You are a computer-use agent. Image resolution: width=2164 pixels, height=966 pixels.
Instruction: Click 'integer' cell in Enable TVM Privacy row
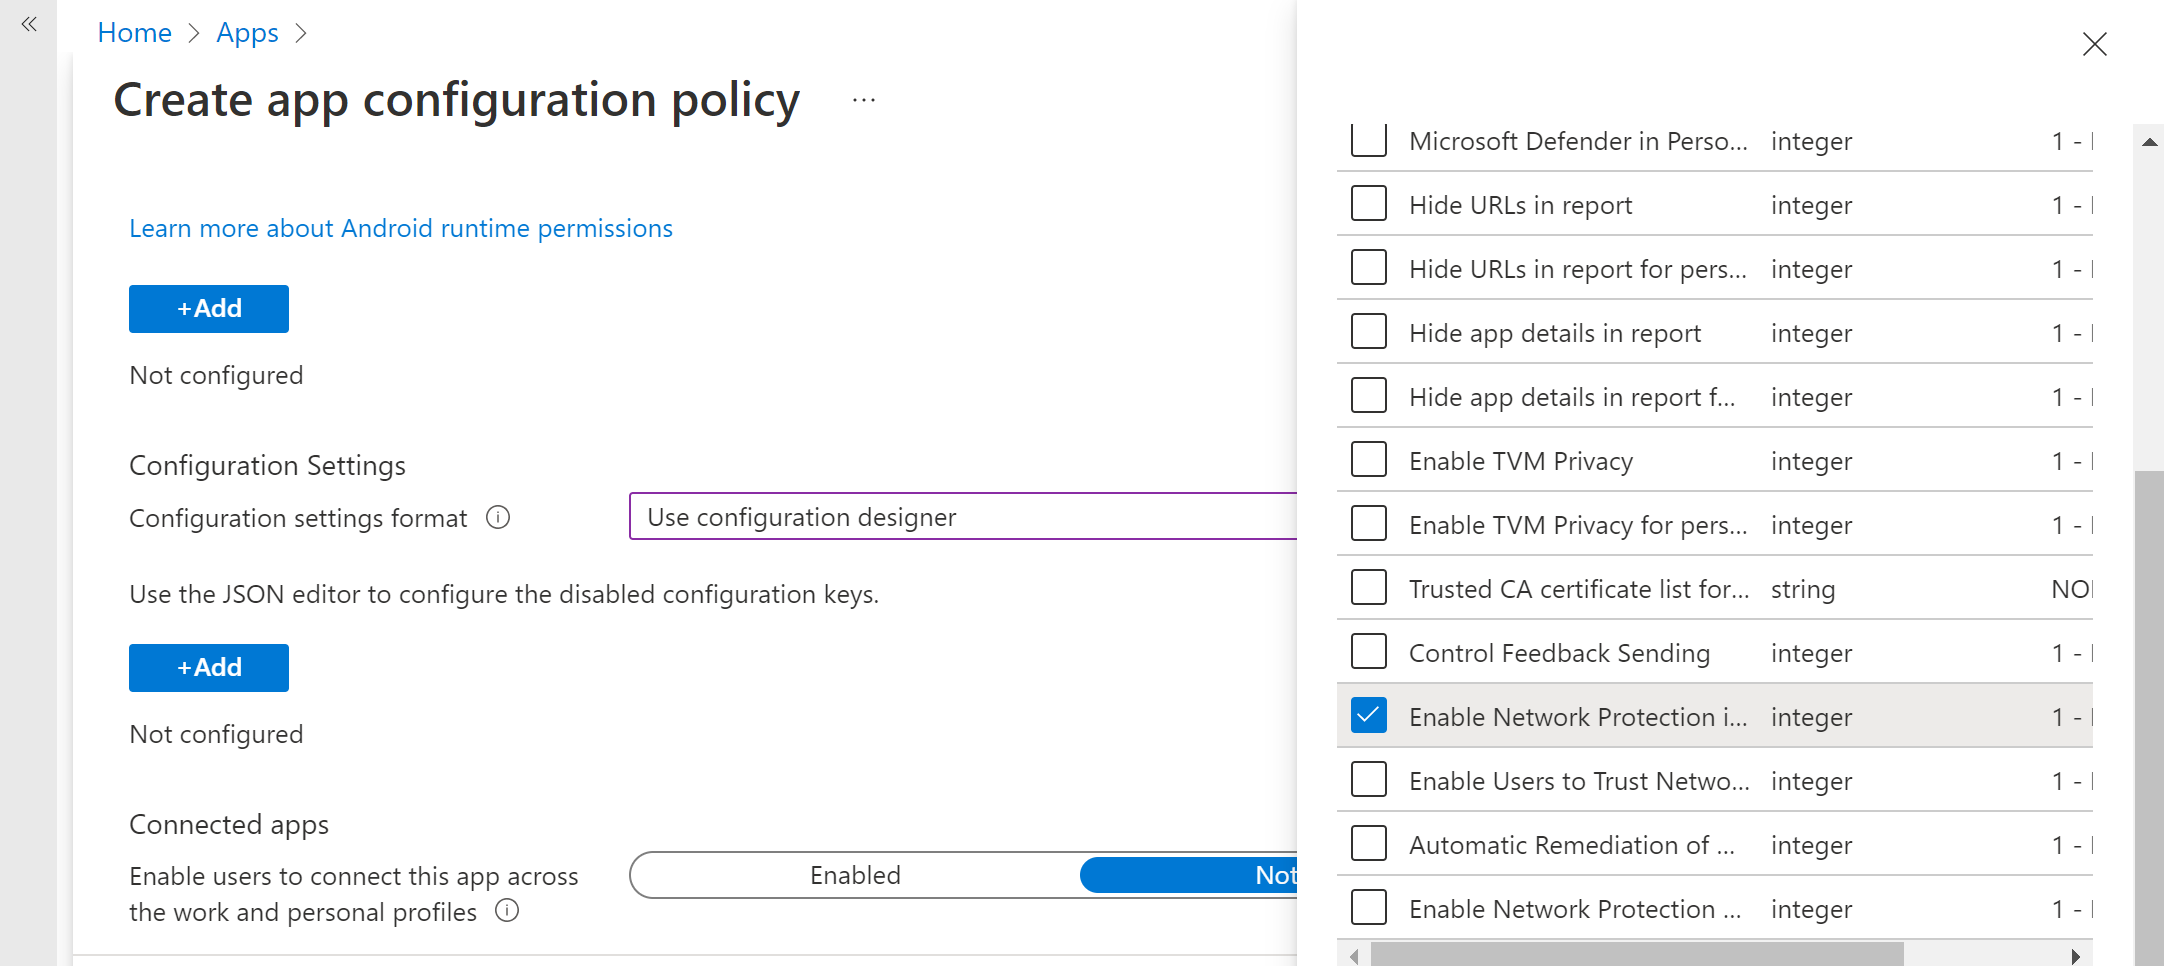[1811, 461]
